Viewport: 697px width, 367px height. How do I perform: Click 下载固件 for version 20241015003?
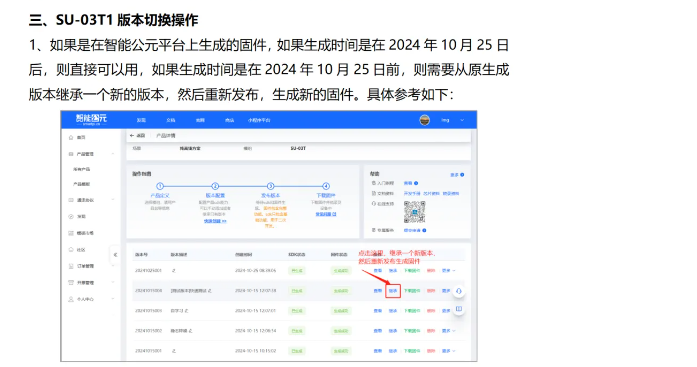click(x=412, y=311)
